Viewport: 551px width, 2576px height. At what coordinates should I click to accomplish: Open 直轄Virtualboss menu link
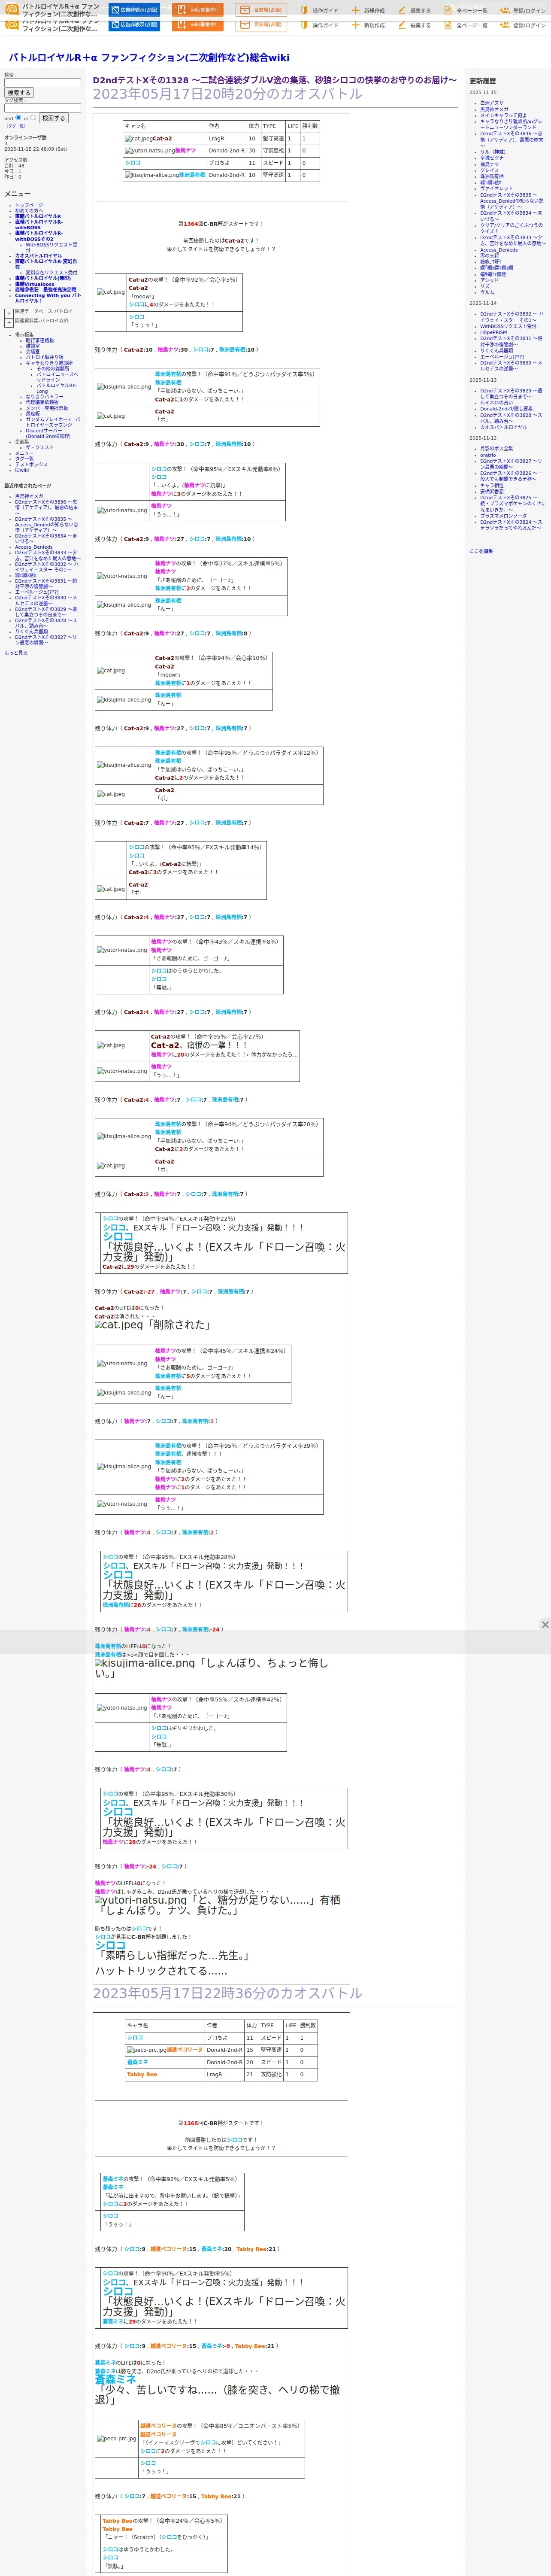(x=35, y=284)
